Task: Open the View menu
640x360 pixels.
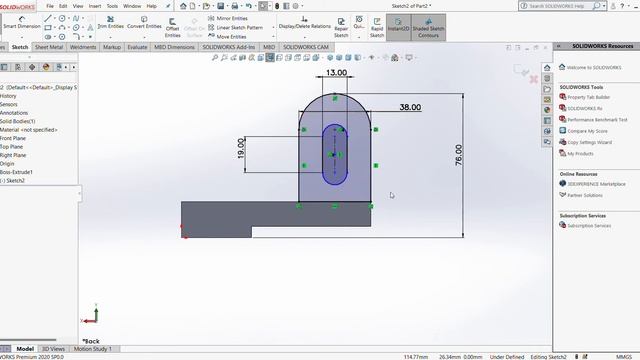Action: click(x=78, y=6)
